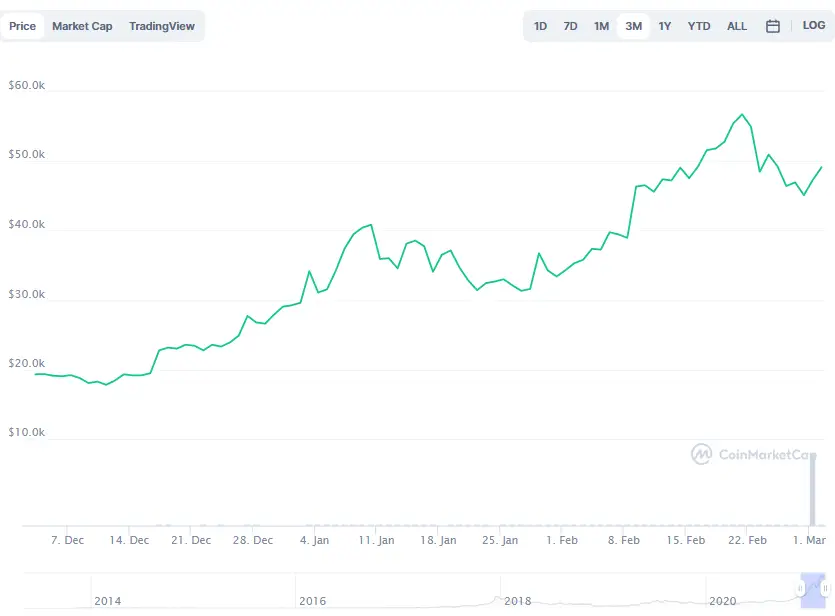Click the 4. Jan x-axis label
The image size is (835, 616).
coord(314,540)
